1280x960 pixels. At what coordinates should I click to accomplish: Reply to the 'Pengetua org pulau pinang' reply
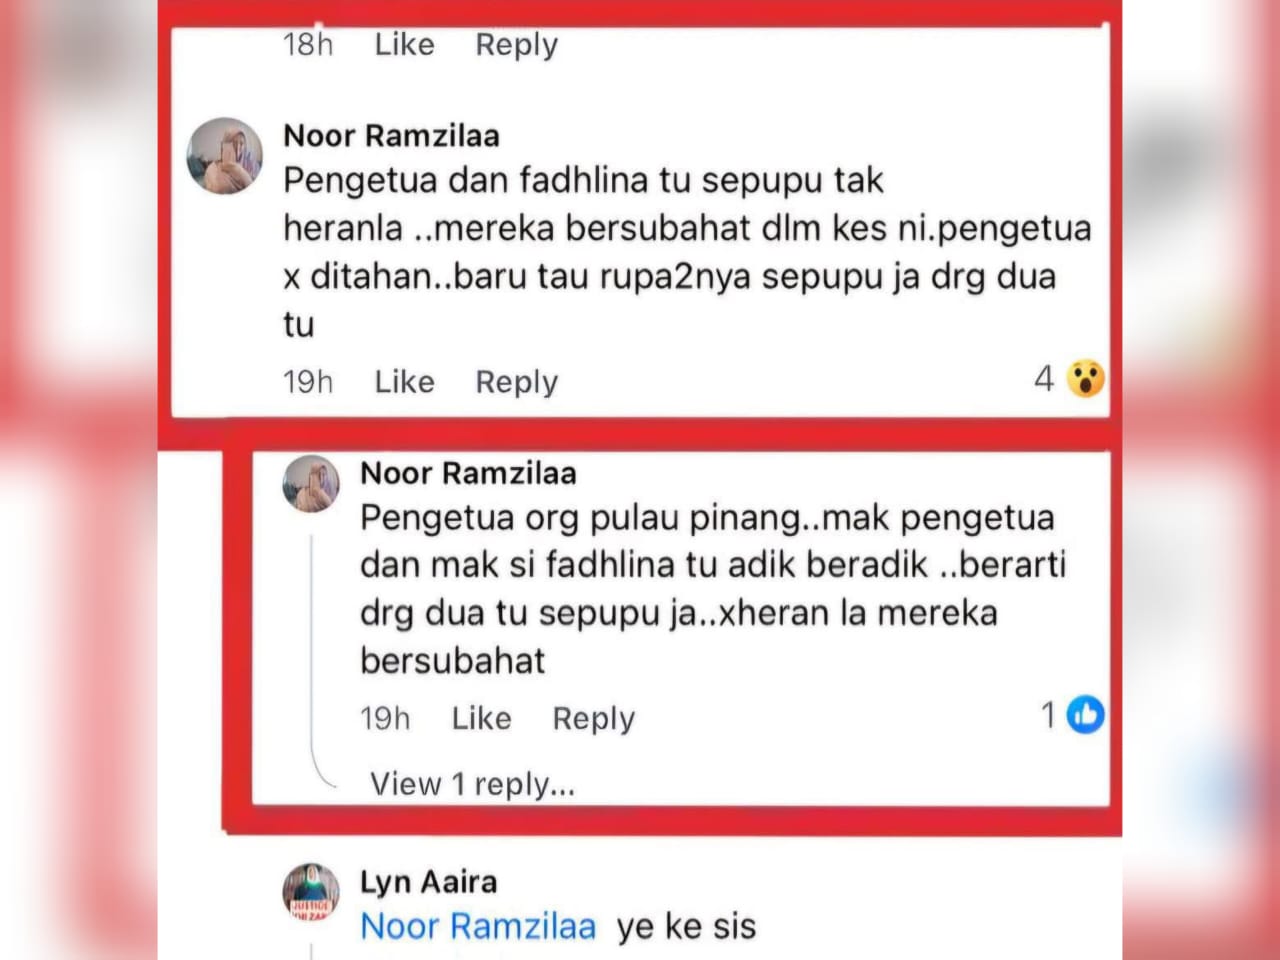(x=593, y=718)
